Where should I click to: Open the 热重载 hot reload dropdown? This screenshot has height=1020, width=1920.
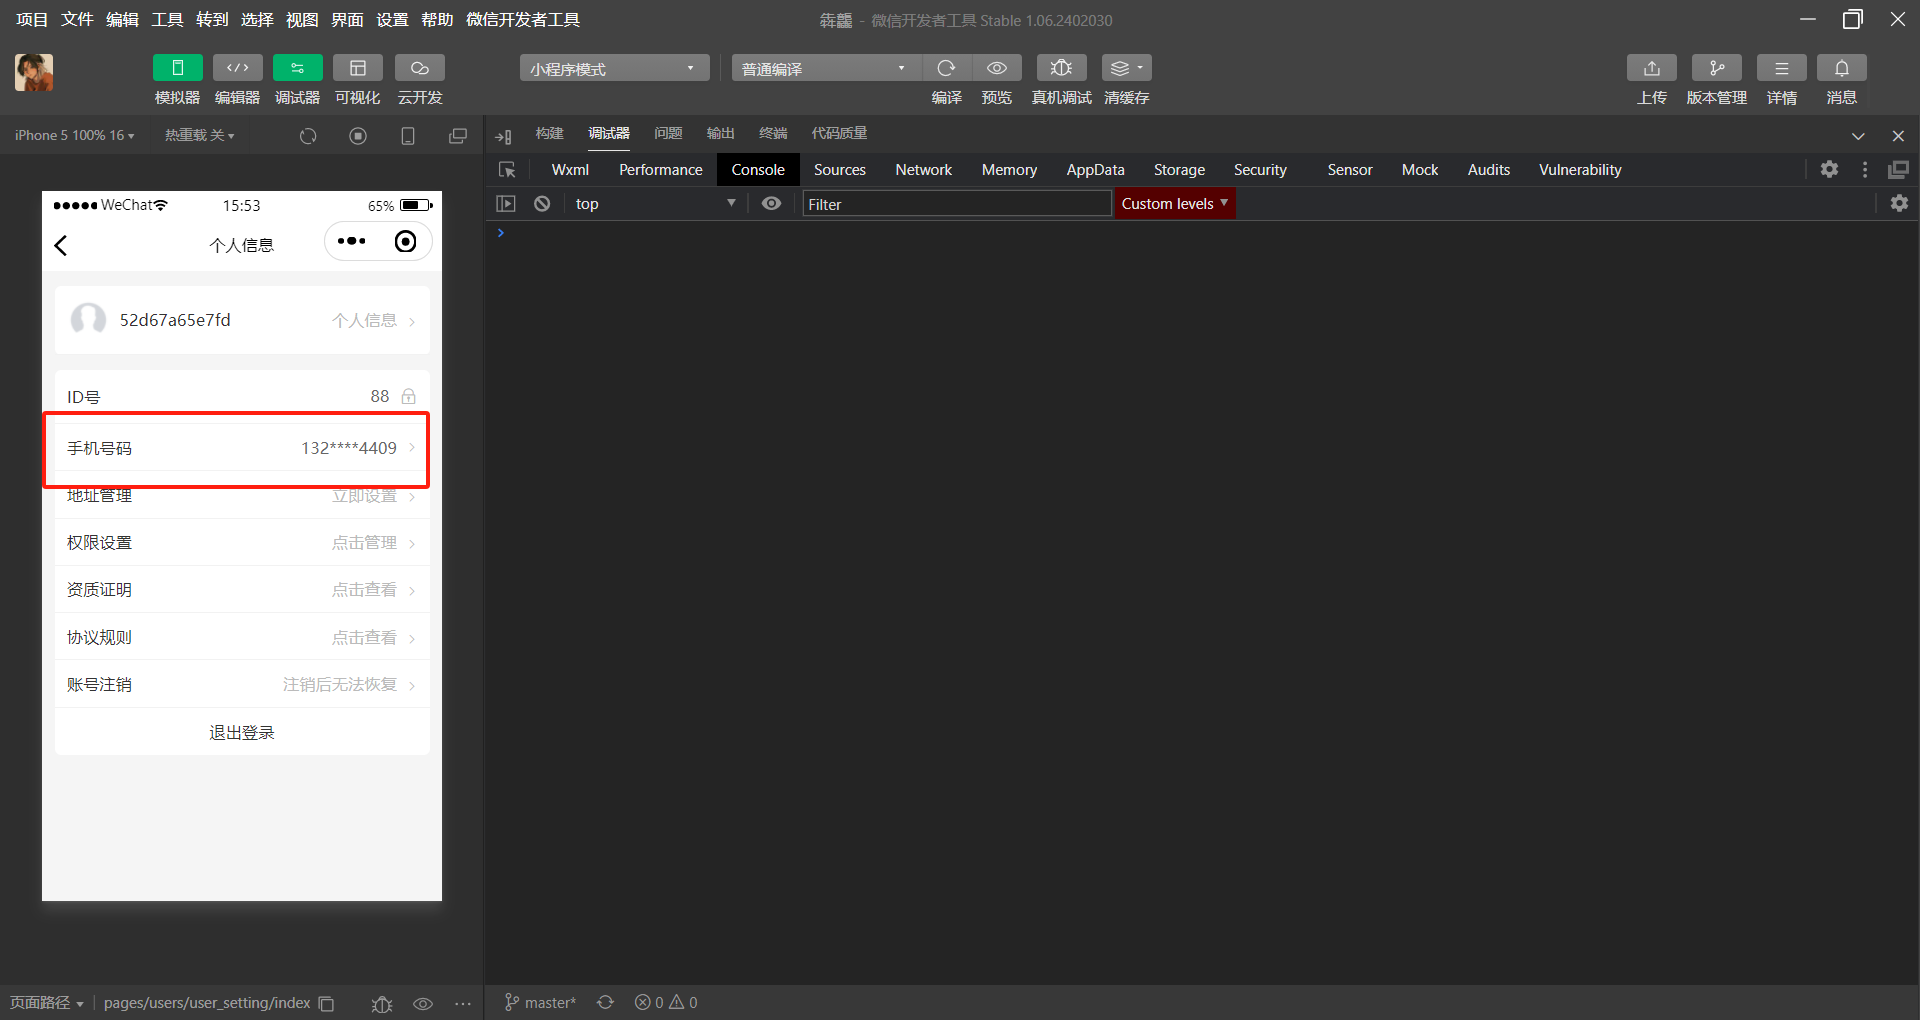pyautogui.click(x=200, y=135)
